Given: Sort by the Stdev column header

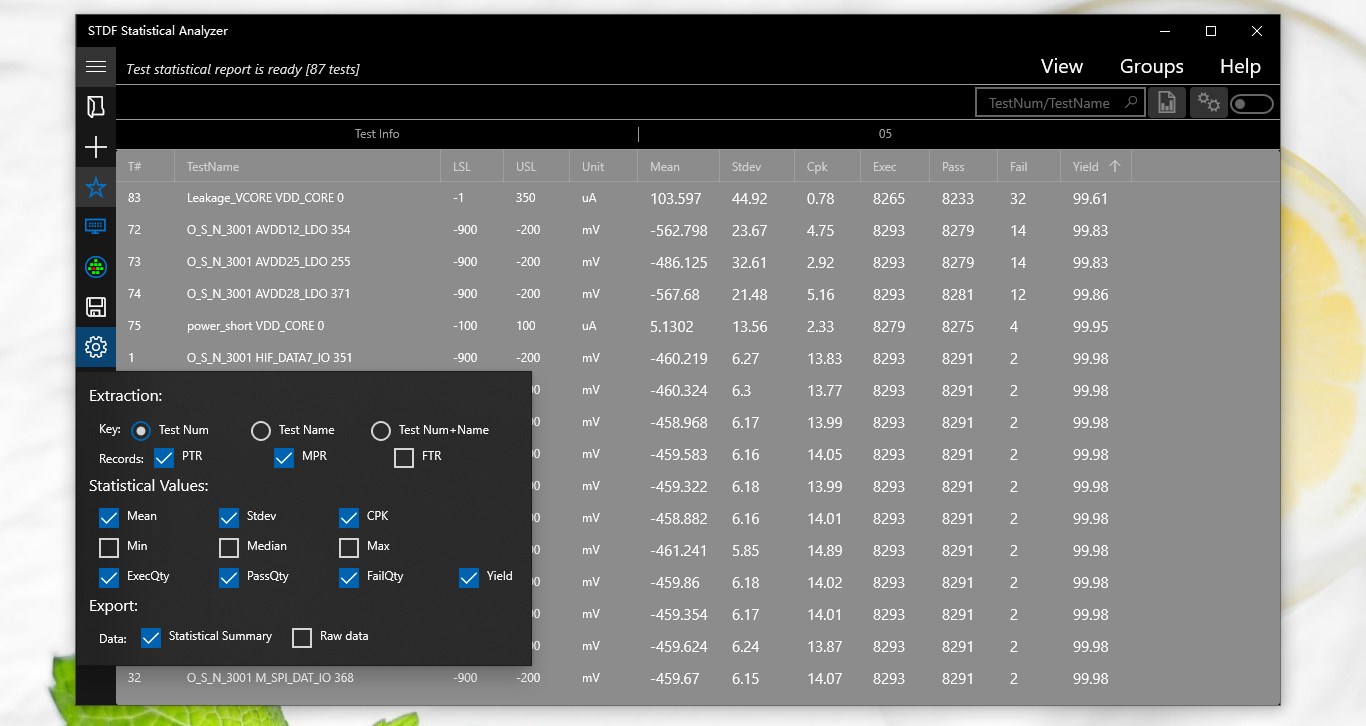Looking at the screenshot, I should tap(757, 166).
